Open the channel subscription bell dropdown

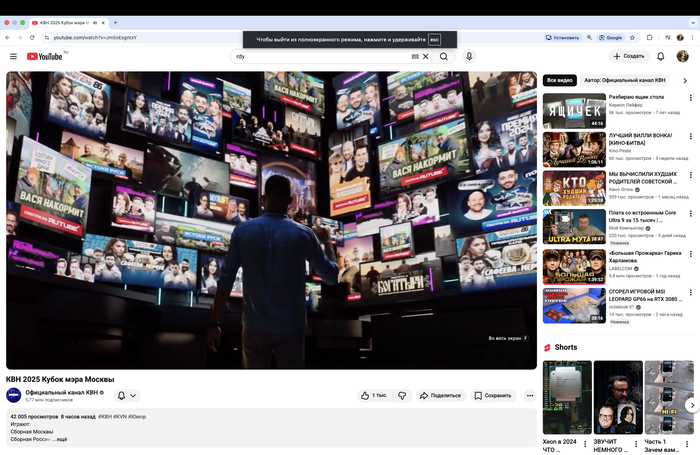(127, 396)
